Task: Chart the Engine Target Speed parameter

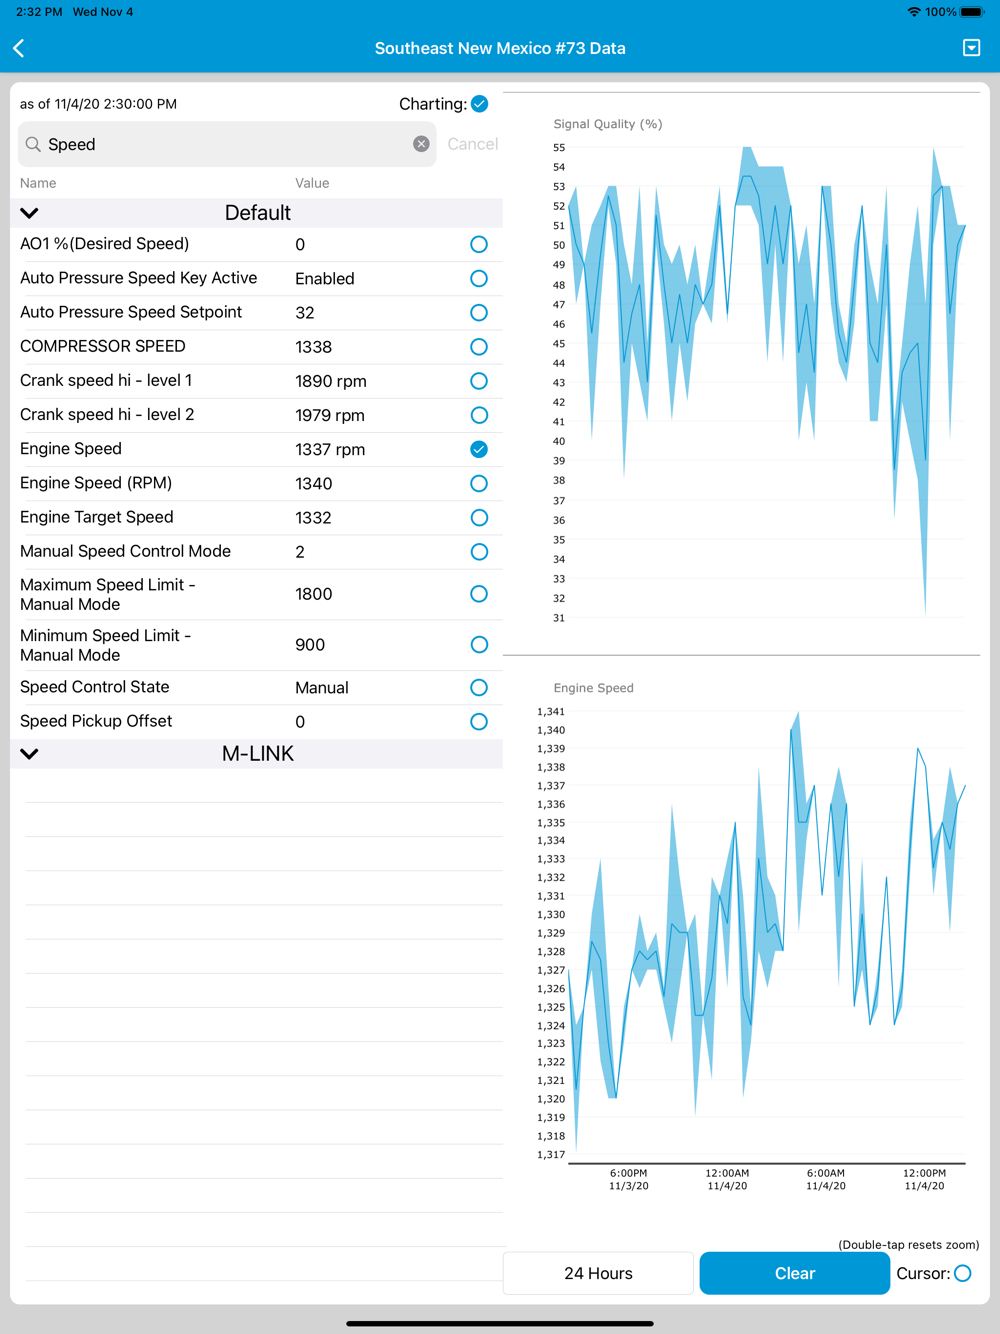Action: (x=479, y=517)
